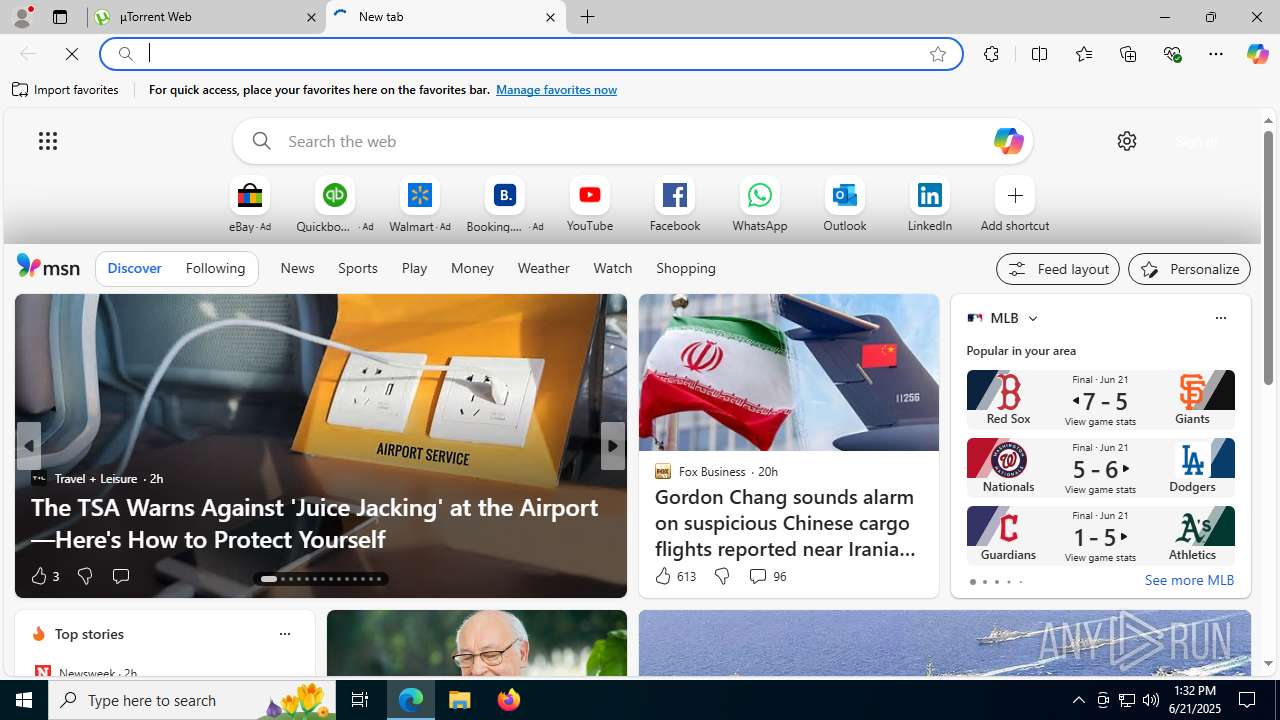Select the Discover tab
1280x720 pixels.
[134, 268]
